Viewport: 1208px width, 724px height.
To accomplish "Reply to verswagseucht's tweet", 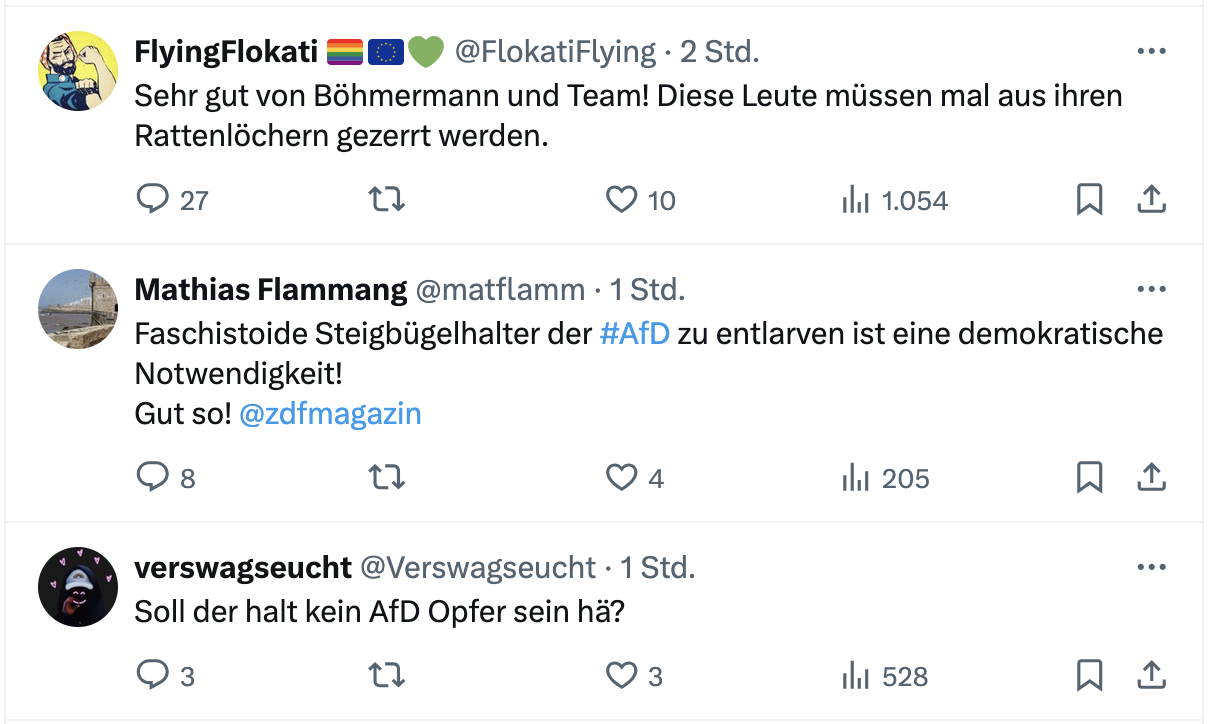I will (153, 676).
